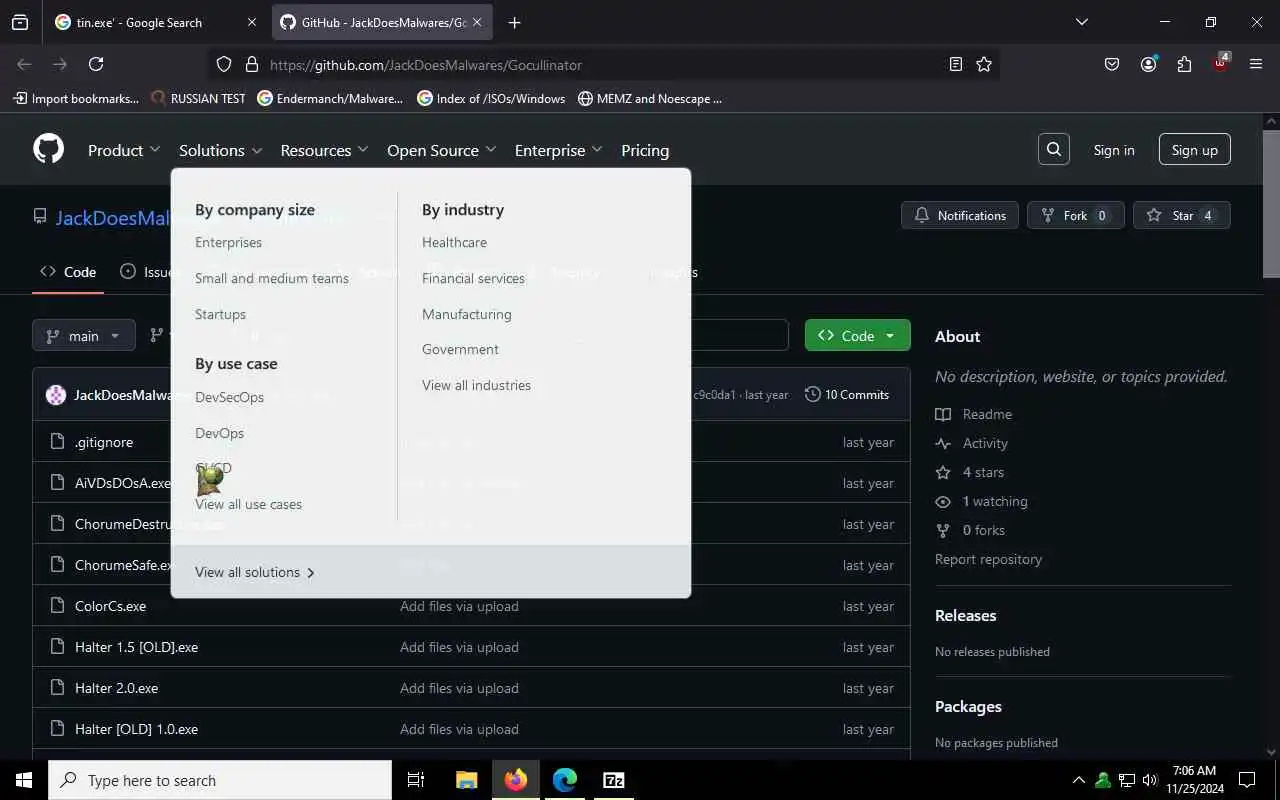
Task: Open the volume speaker tray icon
Action: tap(1149, 780)
